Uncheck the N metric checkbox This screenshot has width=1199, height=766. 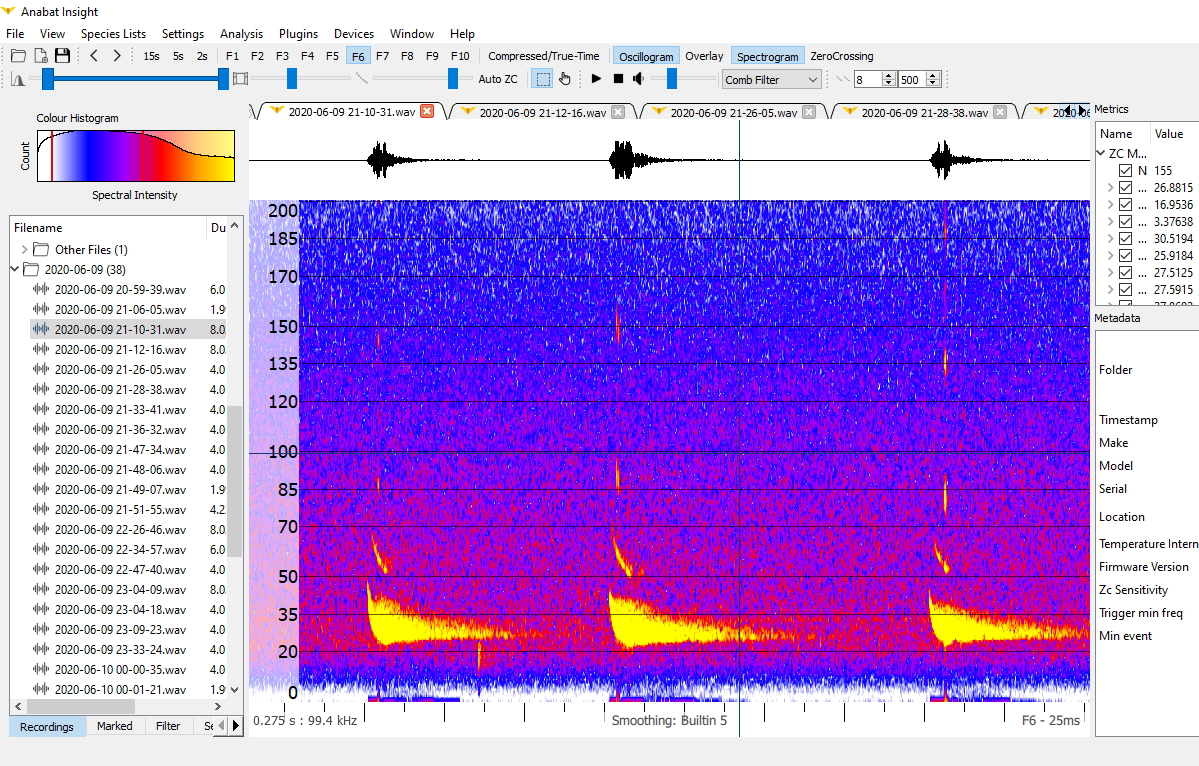pos(1124,170)
